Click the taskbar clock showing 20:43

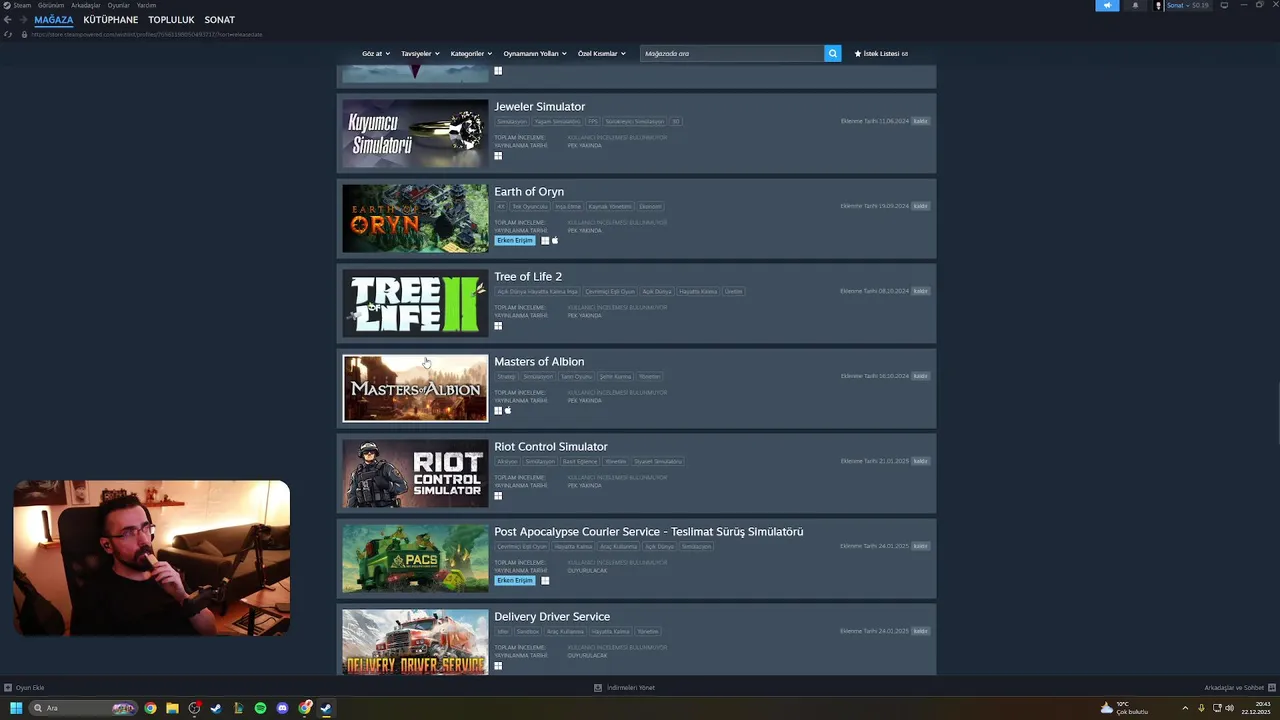coord(1256,708)
